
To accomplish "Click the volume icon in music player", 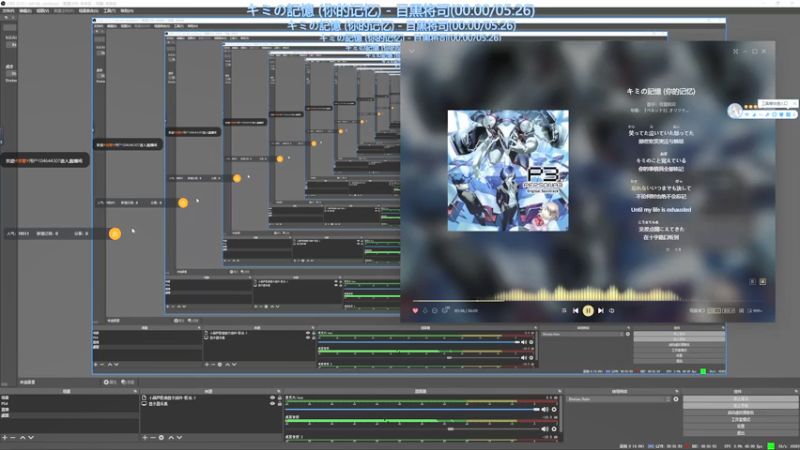I will (x=612, y=310).
